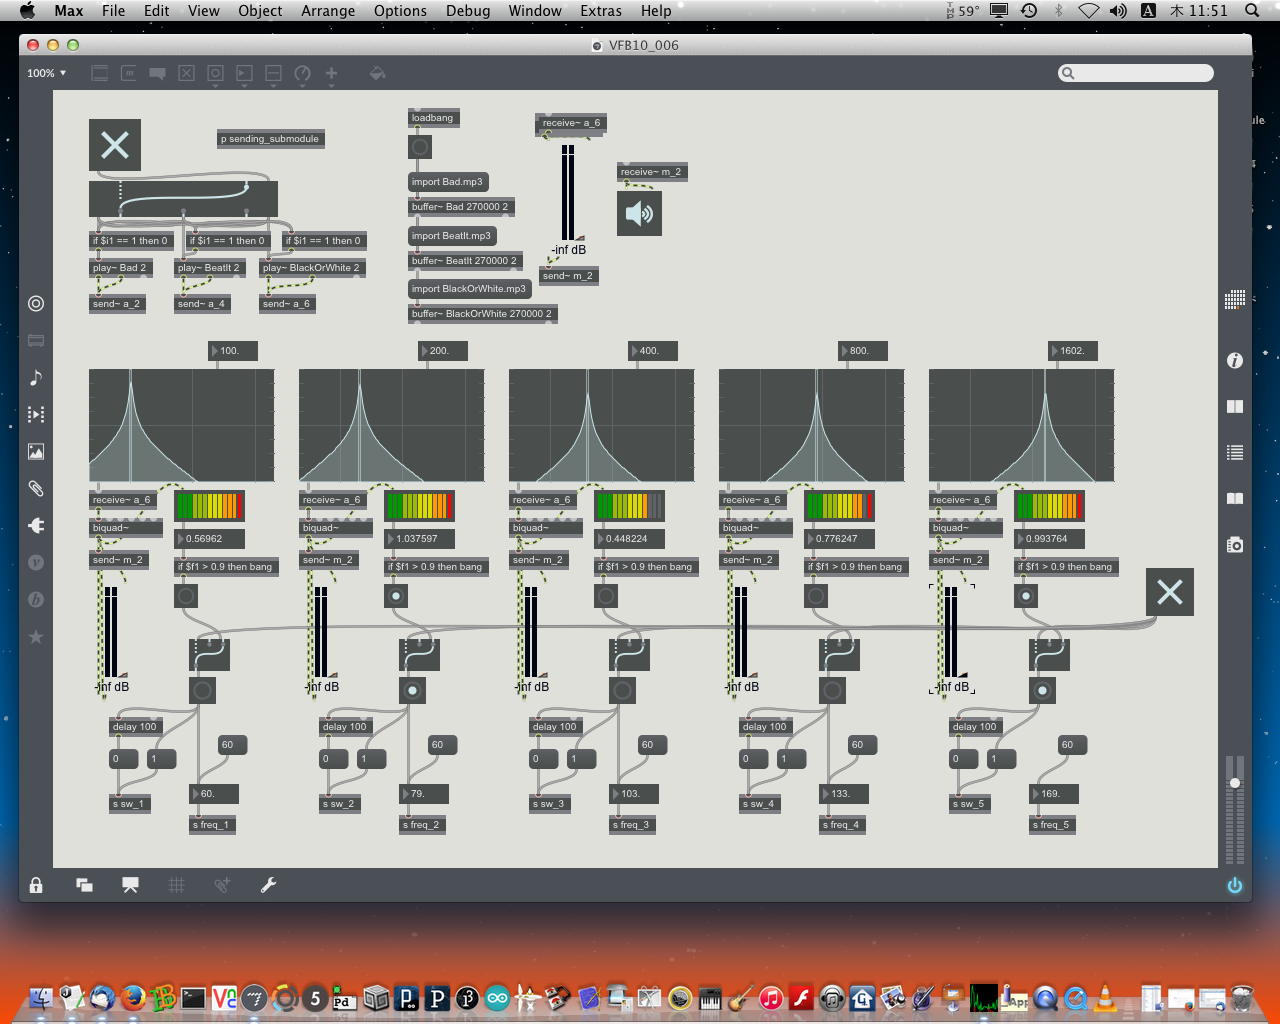Image resolution: width=1280 pixels, height=1024 pixels.
Task: Add an object box from the top toolbar
Action: pyautogui.click(x=99, y=73)
